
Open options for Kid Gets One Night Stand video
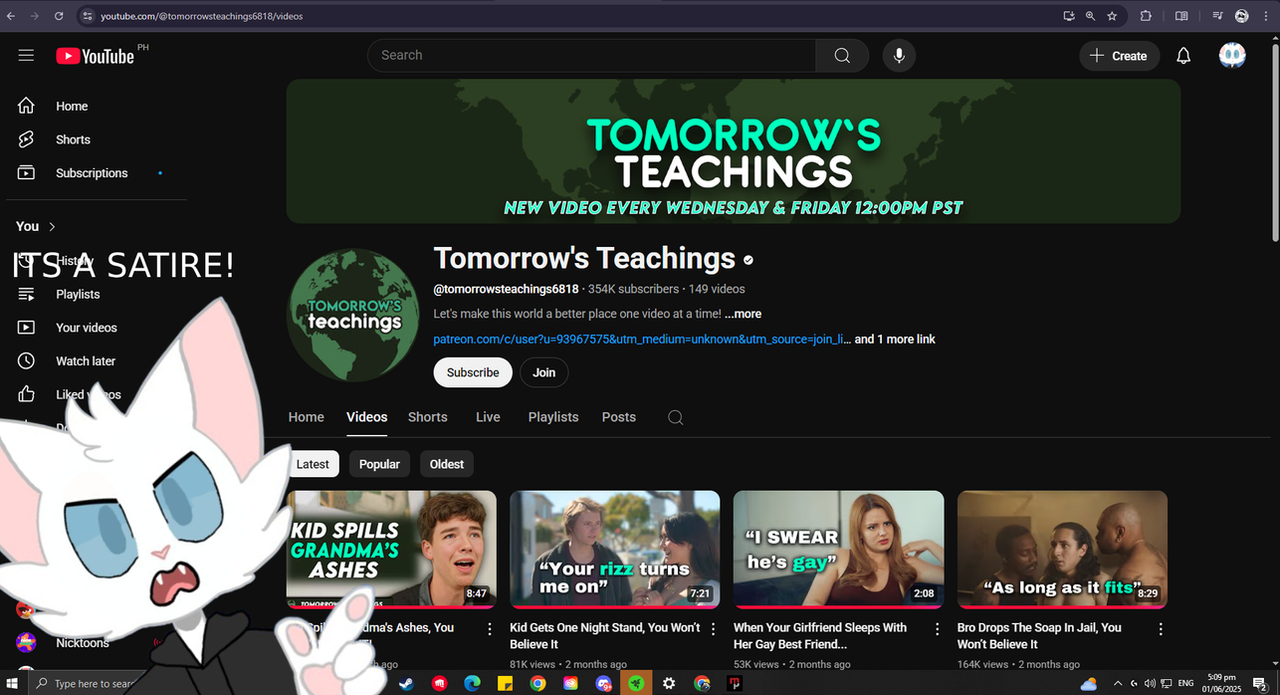point(713,629)
